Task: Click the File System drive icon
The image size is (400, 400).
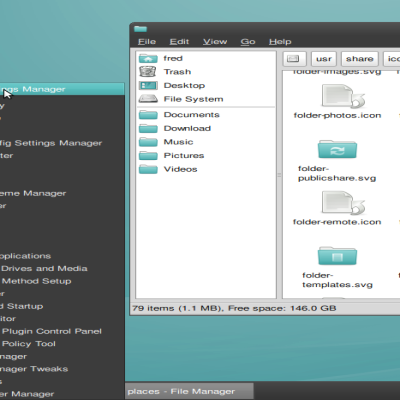Action: (x=148, y=99)
